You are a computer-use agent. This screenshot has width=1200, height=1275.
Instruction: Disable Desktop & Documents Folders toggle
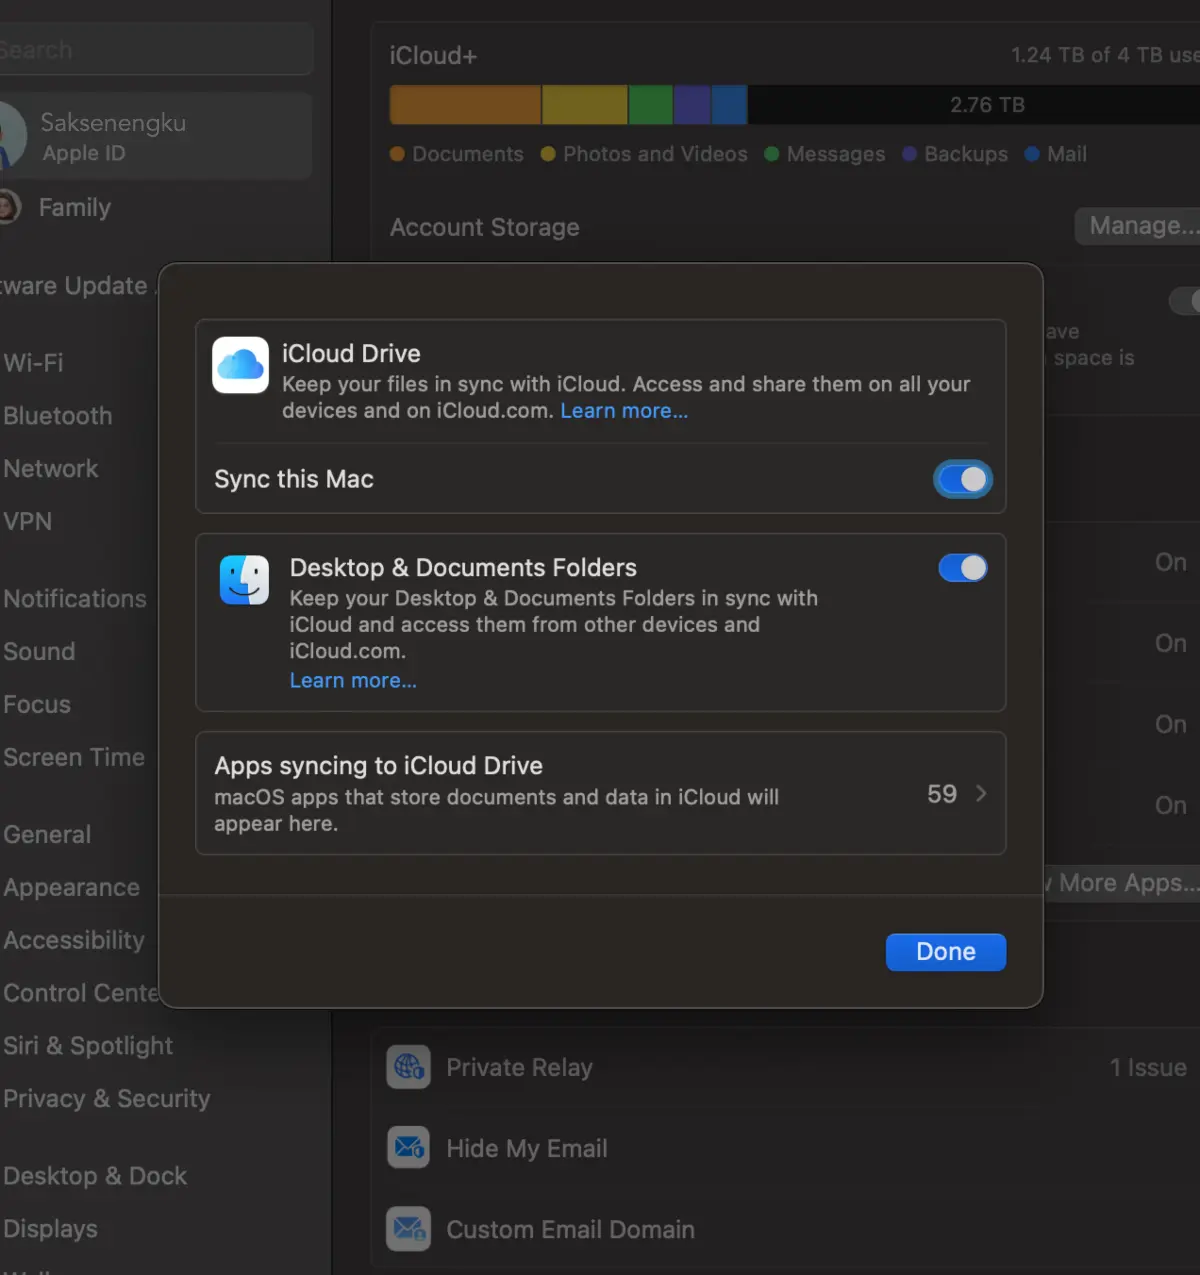pos(962,568)
